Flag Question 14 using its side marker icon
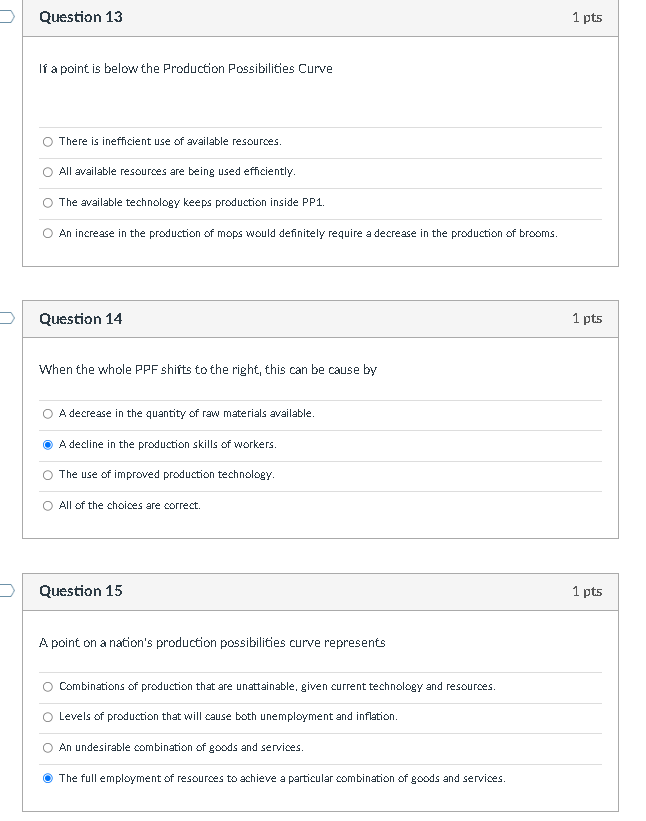646x821 pixels. [3, 317]
